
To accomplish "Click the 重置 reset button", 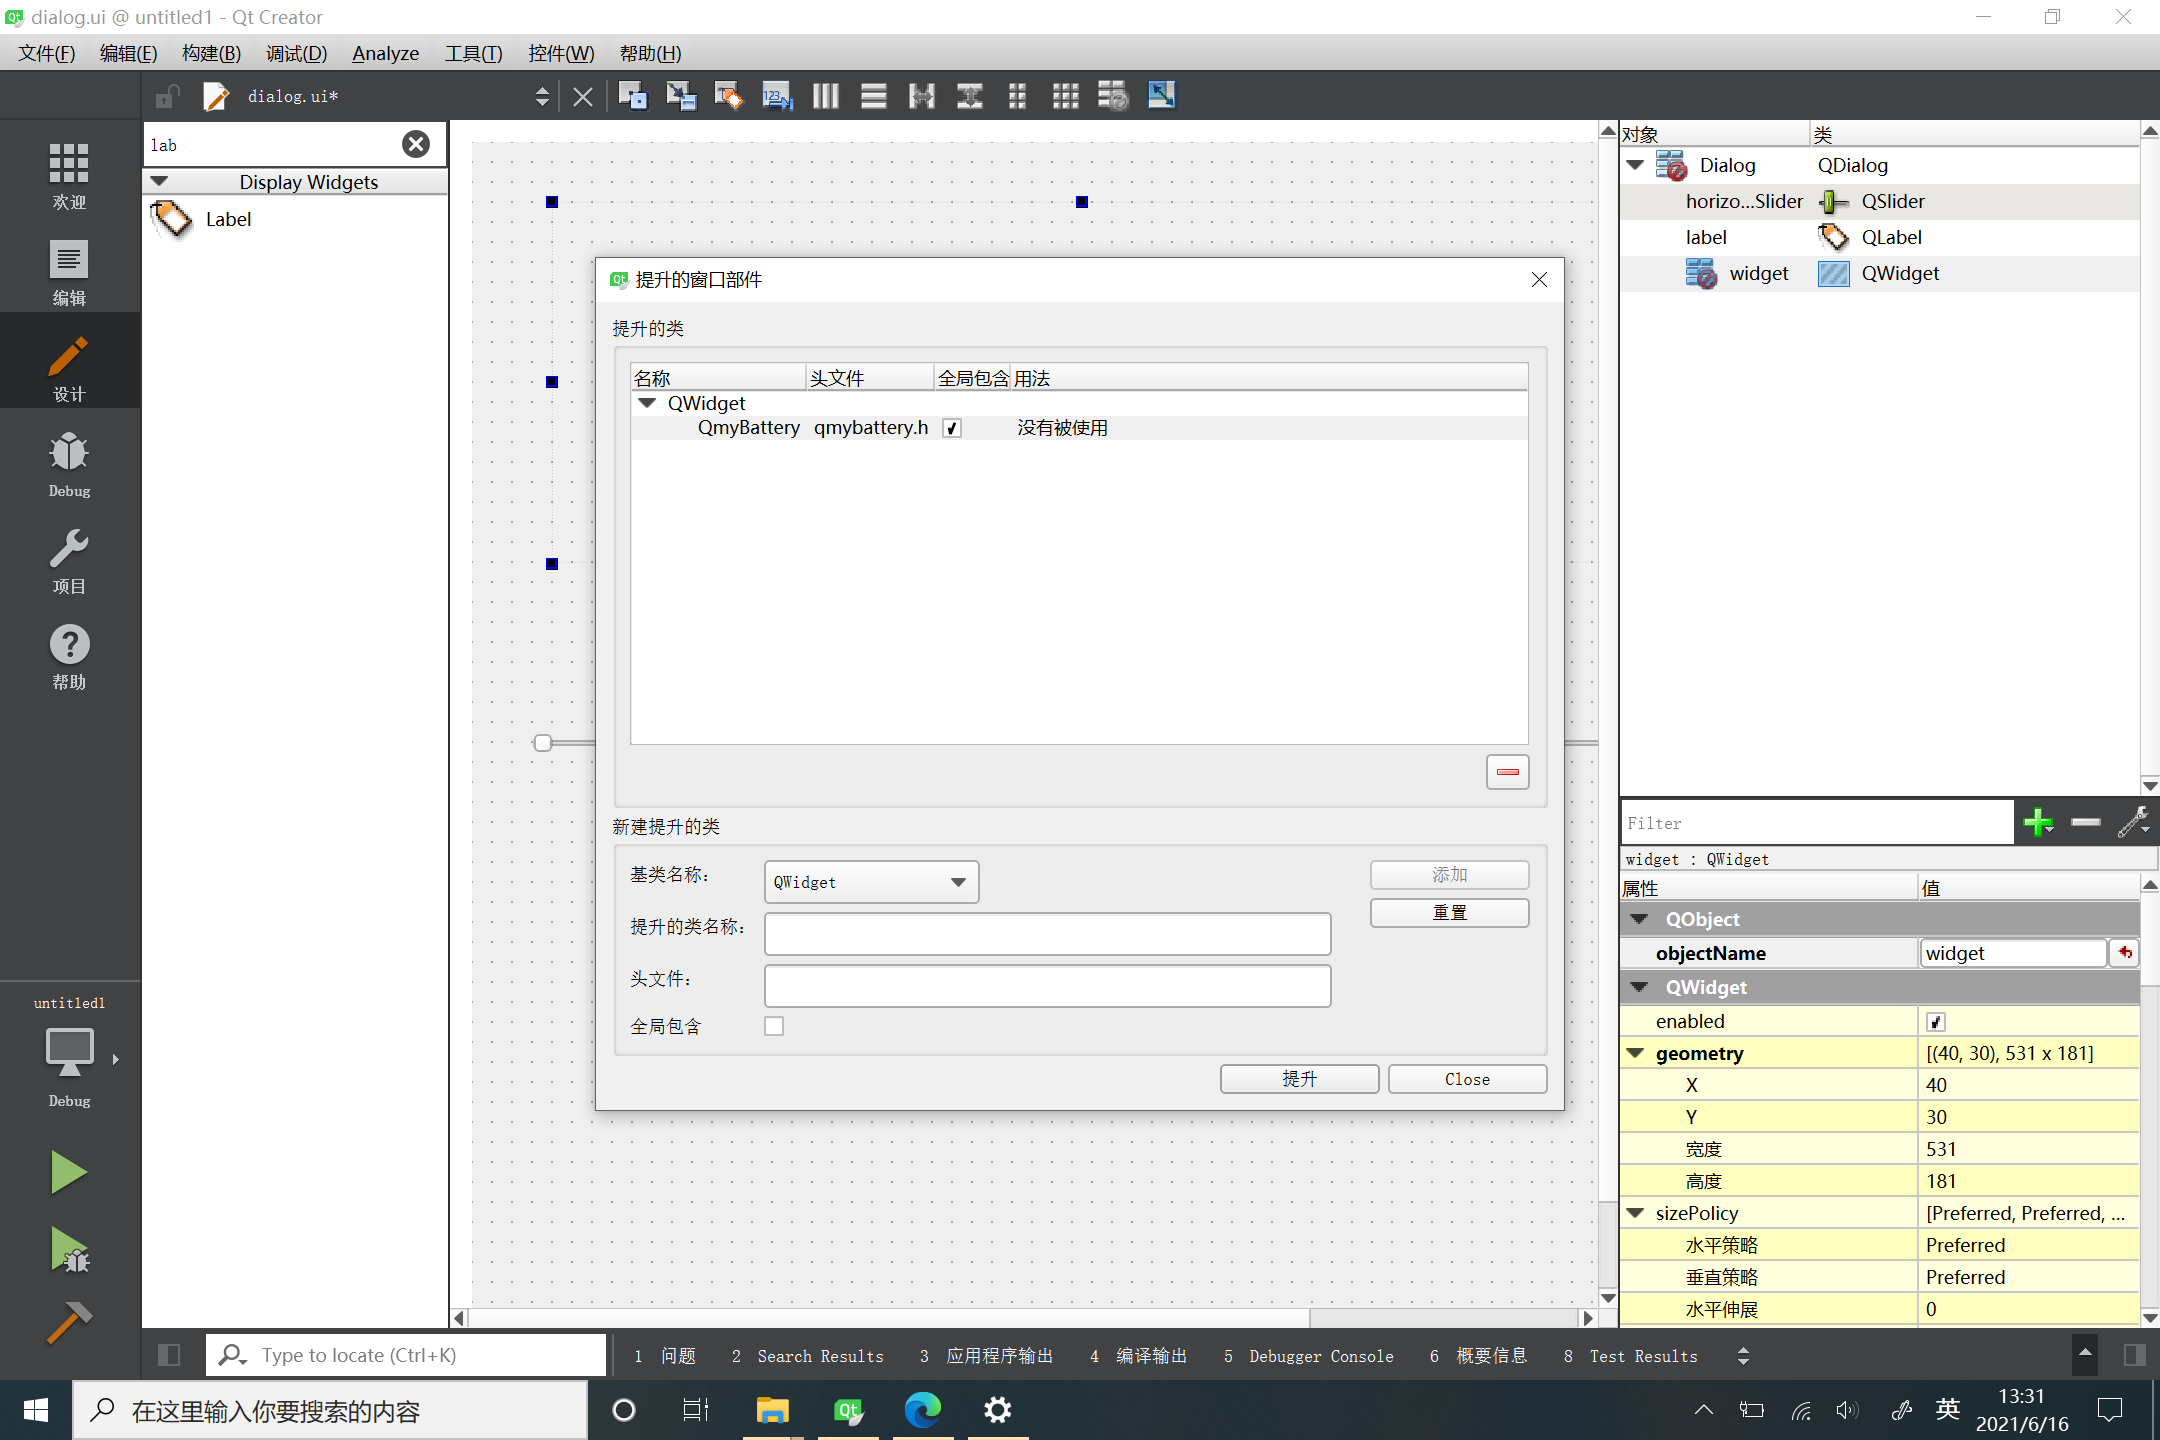I will click(1449, 912).
